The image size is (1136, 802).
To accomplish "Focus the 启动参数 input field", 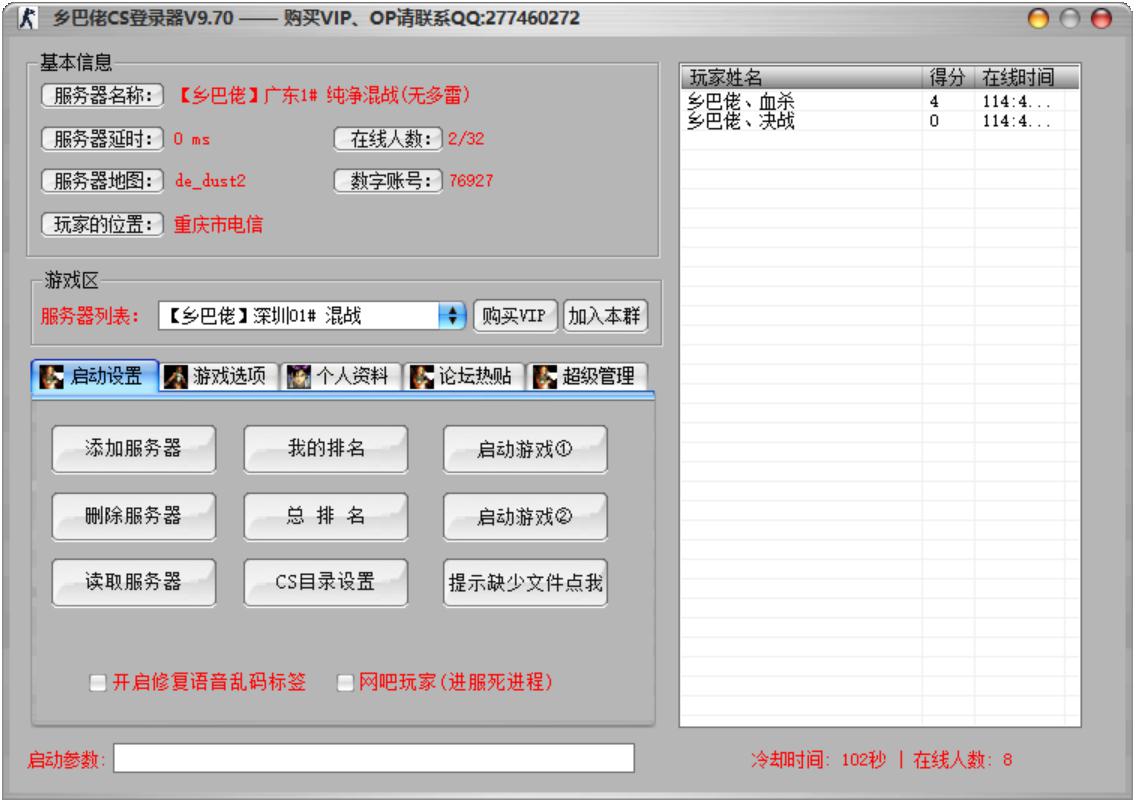I will (x=374, y=759).
